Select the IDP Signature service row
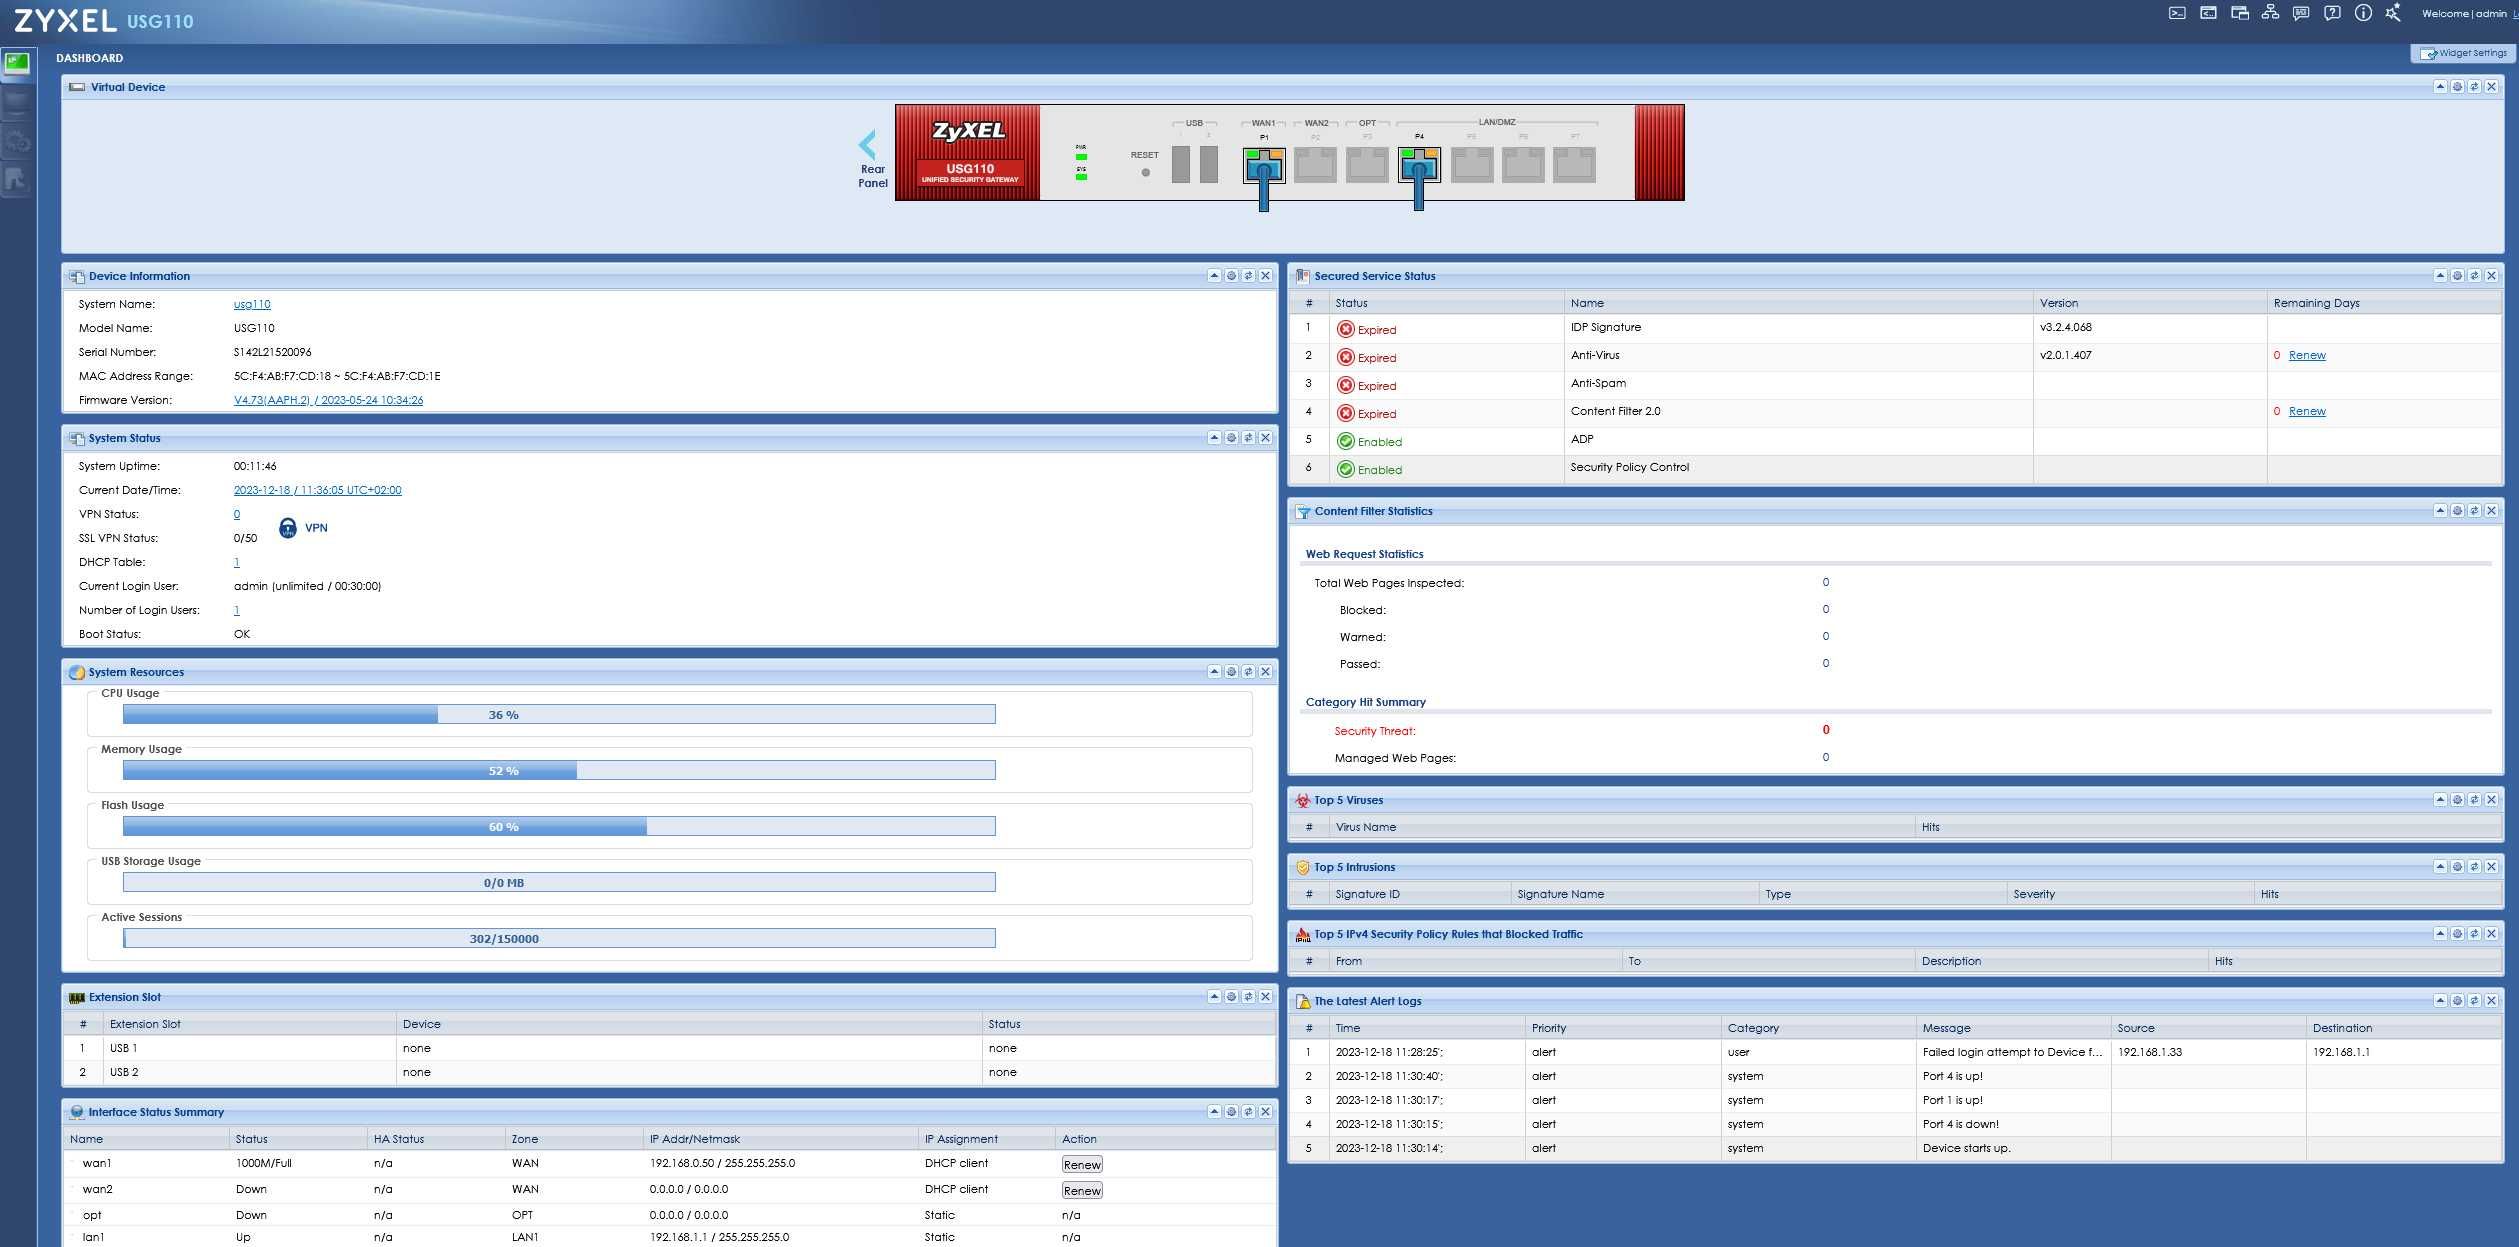This screenshot has width=2519, height=1247. pyautogui.click(x=1895, y=328)
